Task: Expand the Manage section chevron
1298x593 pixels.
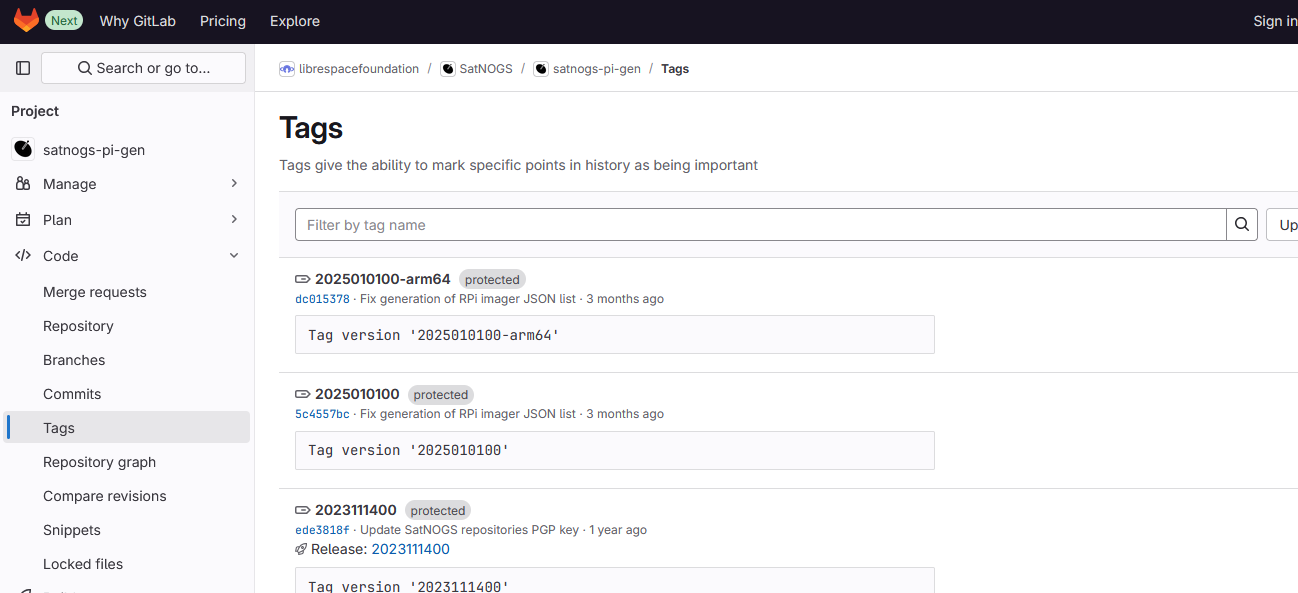Action: point(234,184)
